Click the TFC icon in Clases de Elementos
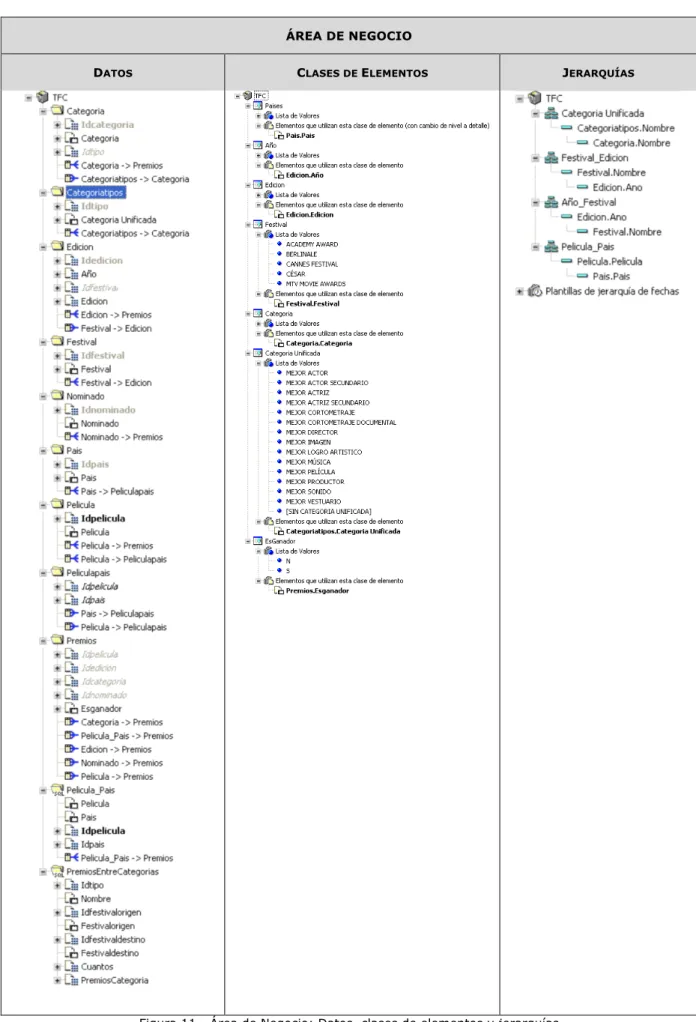The height and width of the screenshot is (1022, 696). [248, 95]
